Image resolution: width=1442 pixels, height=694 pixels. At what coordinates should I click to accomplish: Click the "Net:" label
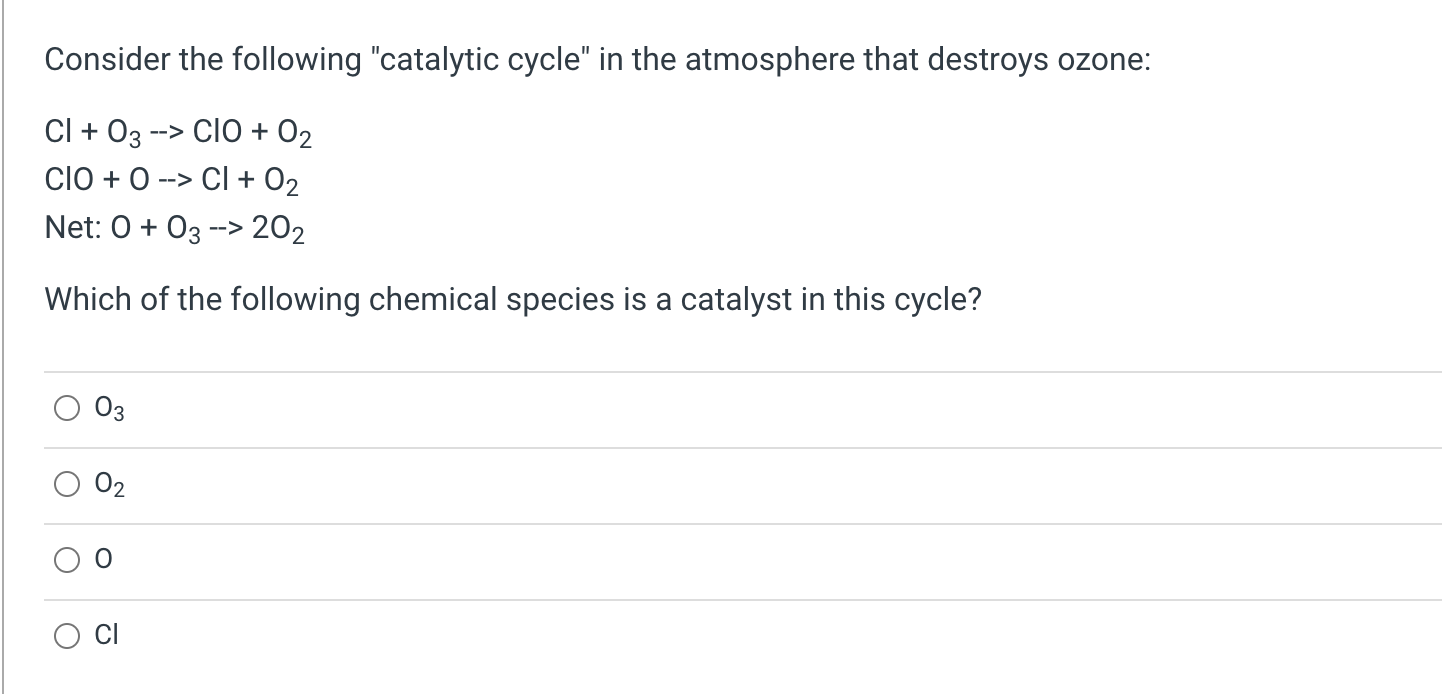[71, 231]
